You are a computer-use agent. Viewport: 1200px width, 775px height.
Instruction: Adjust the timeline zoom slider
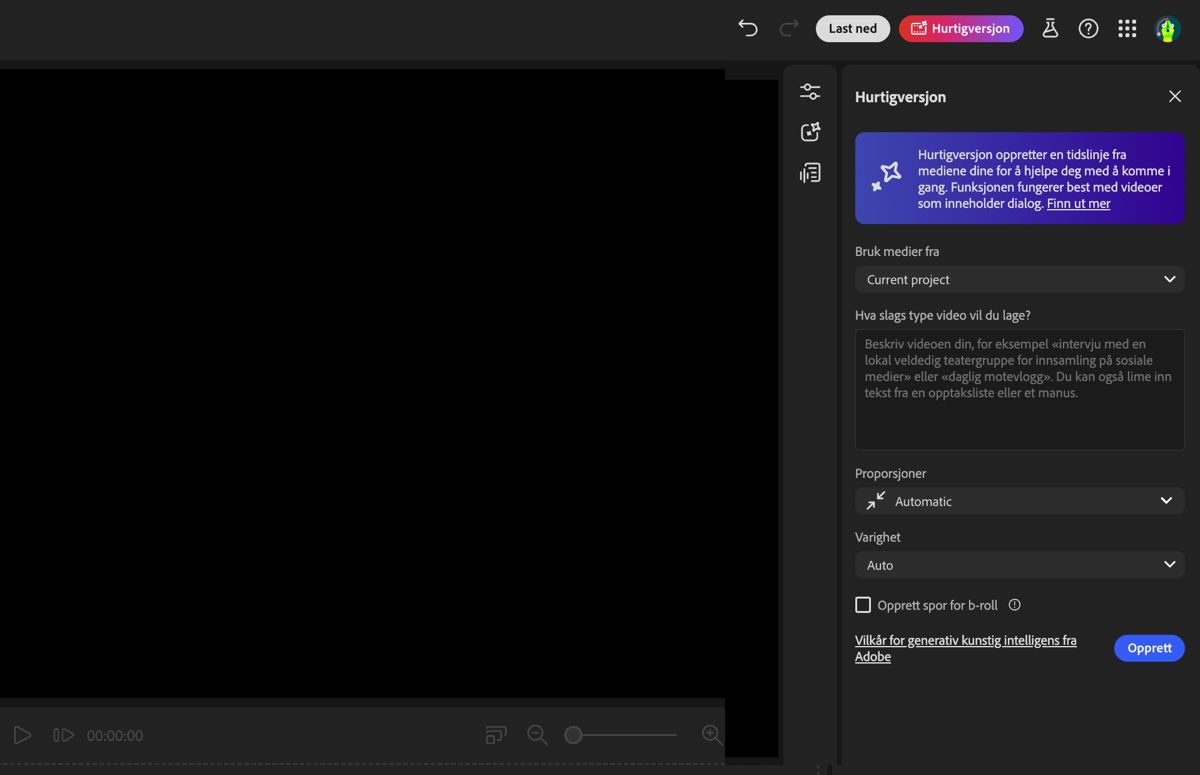tap(573, 734)
